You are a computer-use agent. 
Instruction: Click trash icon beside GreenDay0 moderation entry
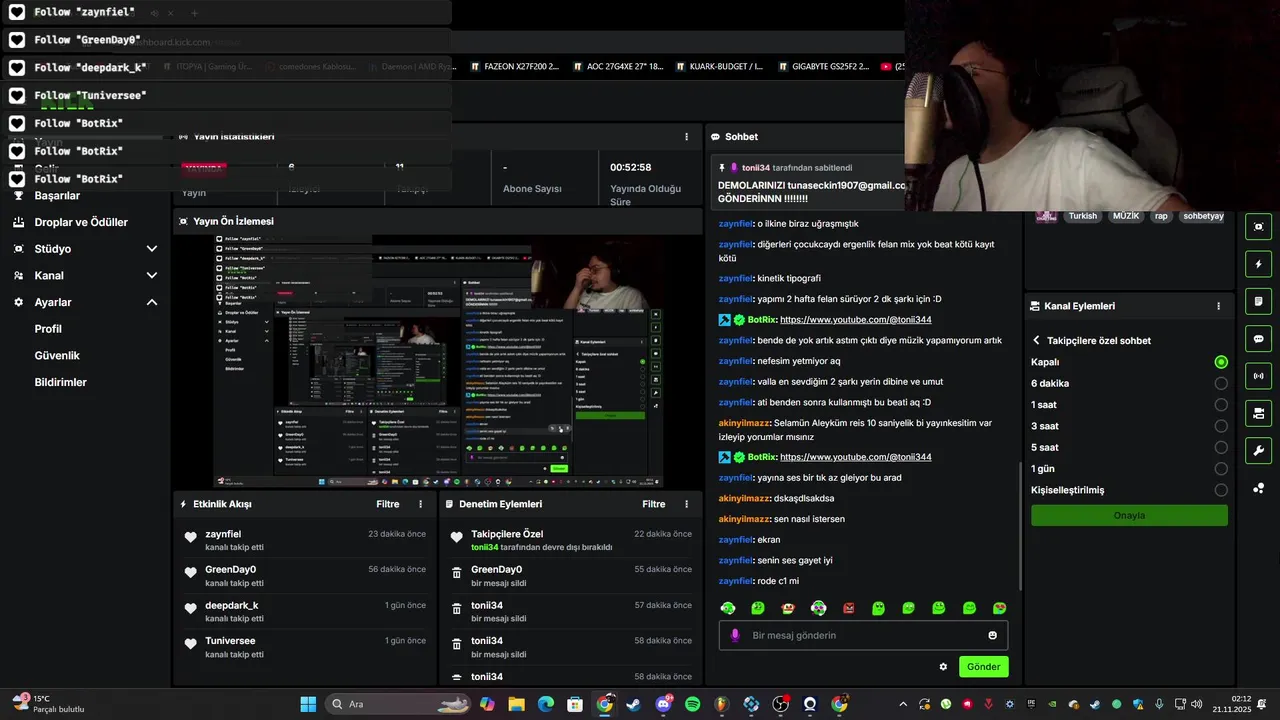click(457, 573)
